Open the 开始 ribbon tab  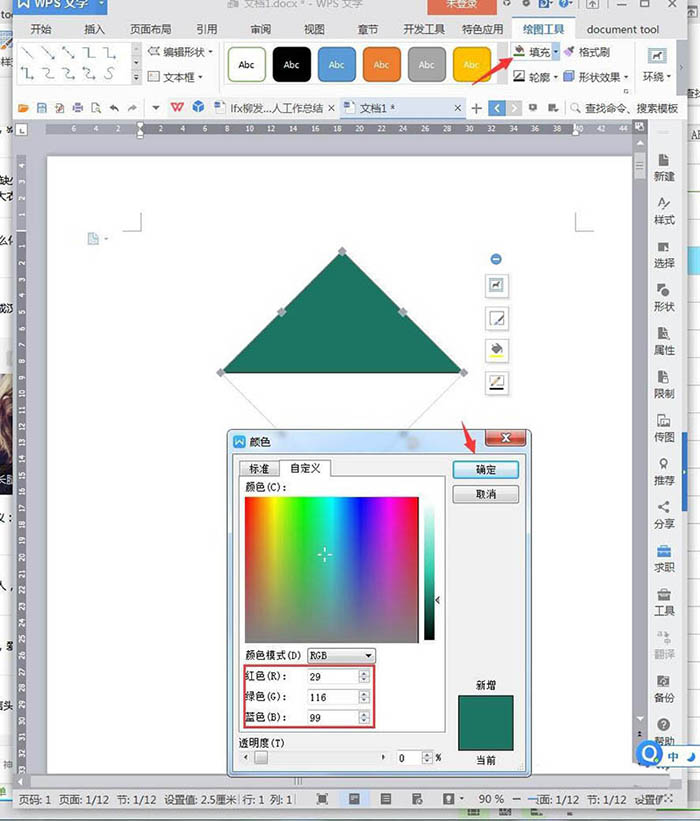point(41,29)
